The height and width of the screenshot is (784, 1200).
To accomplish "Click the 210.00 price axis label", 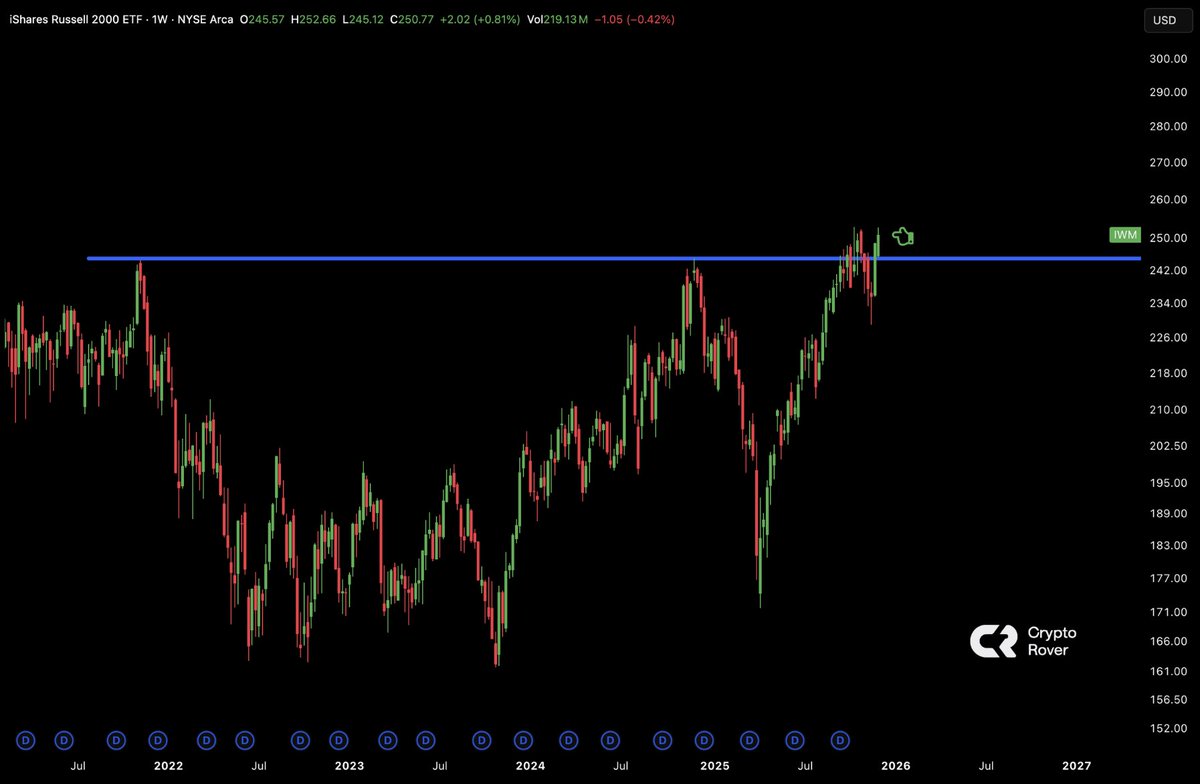I will [1168, 410].
